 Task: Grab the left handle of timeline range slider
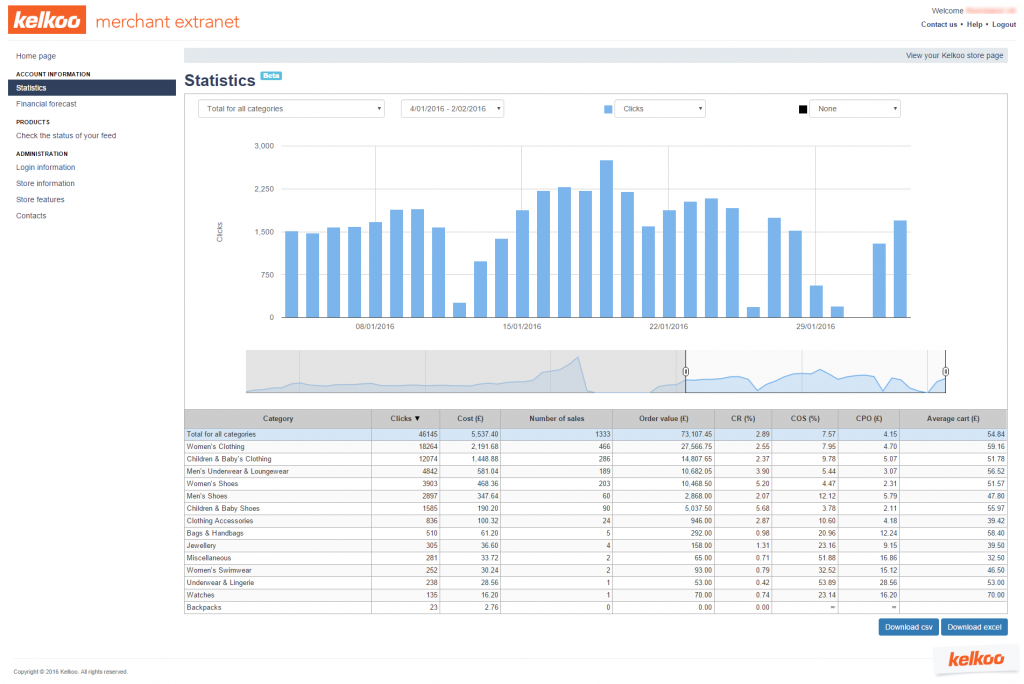[x=686, y=371]
